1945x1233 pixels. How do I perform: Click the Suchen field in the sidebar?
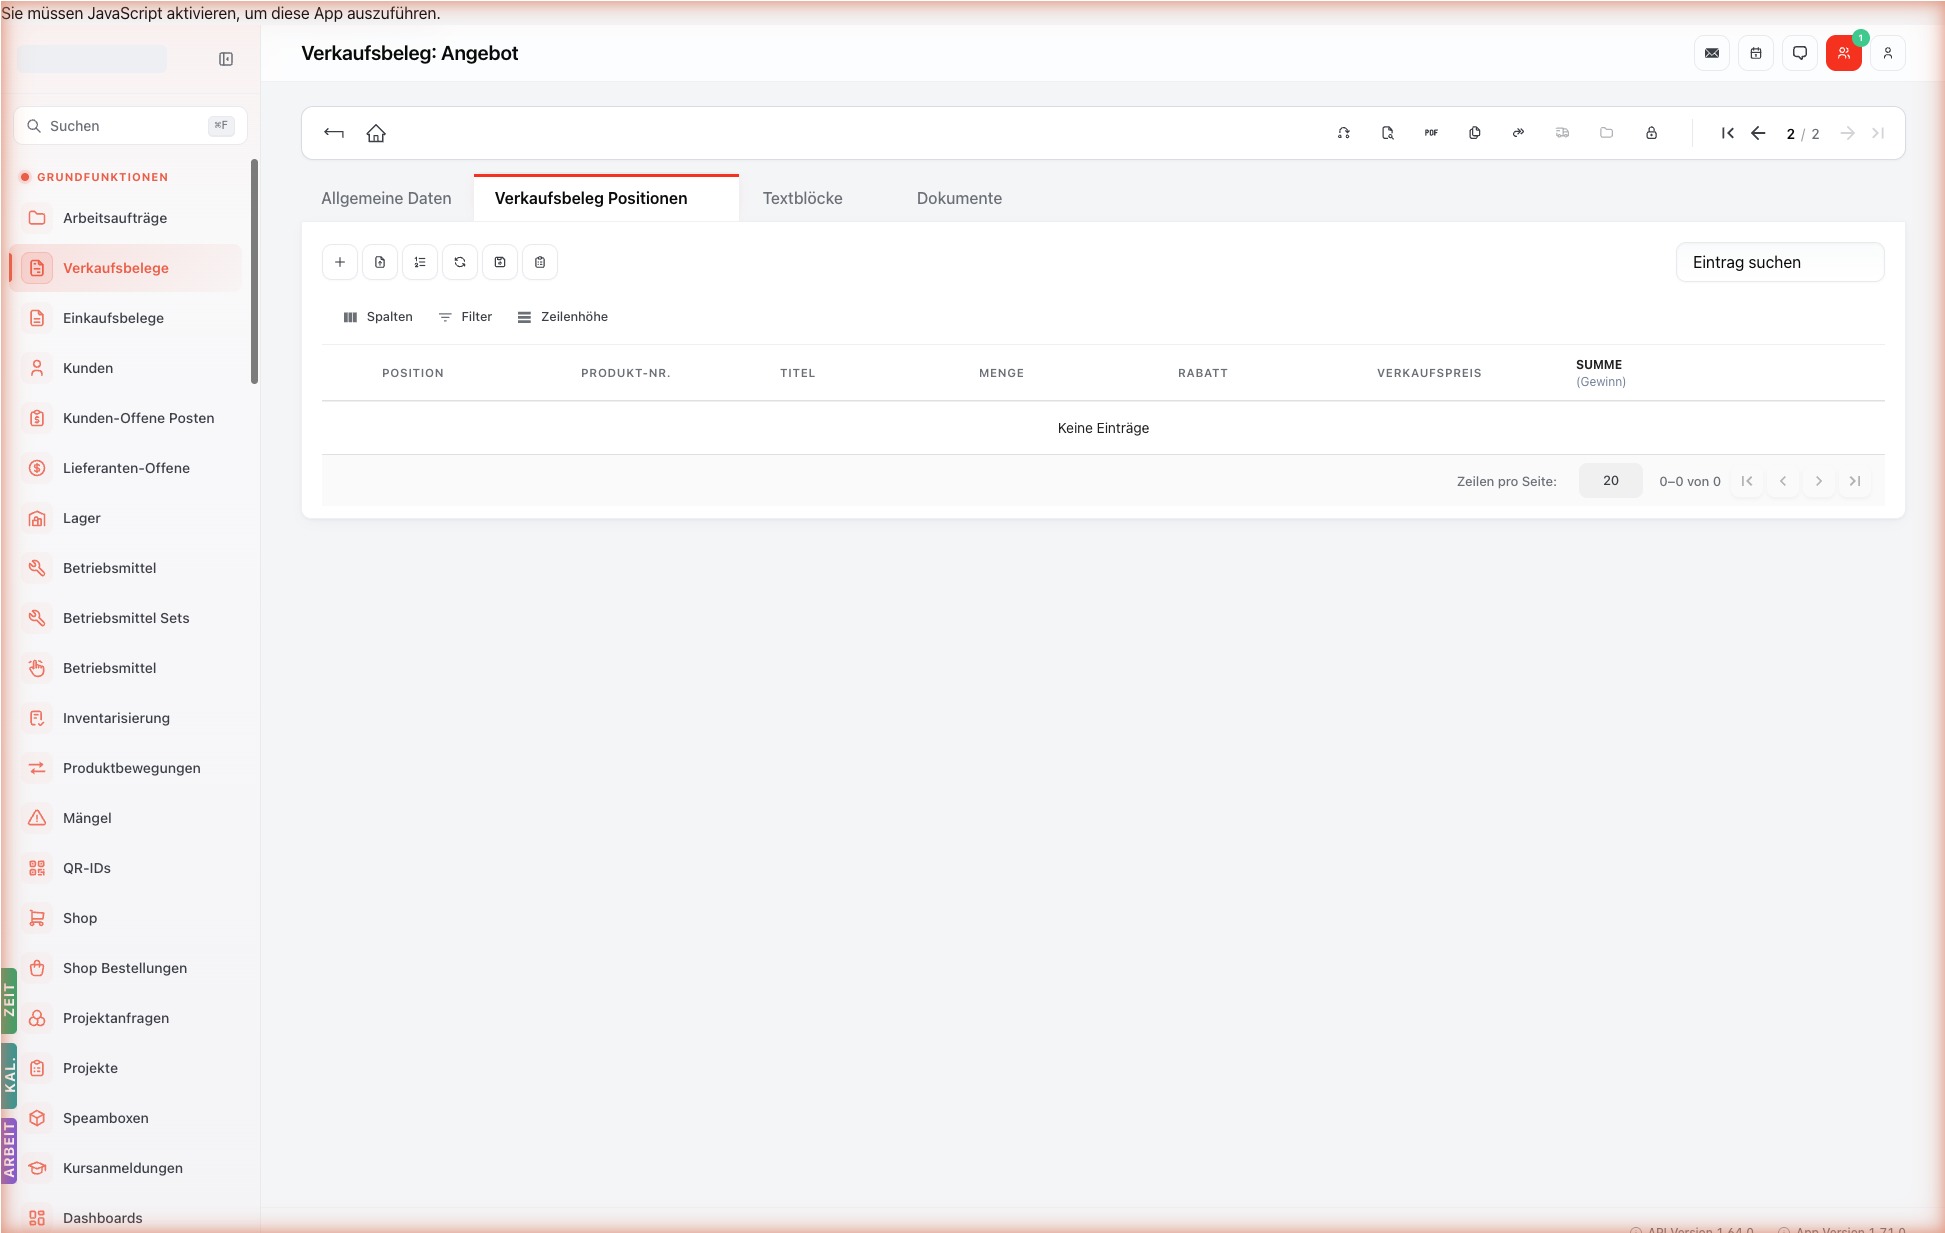[x=130, y=126]
